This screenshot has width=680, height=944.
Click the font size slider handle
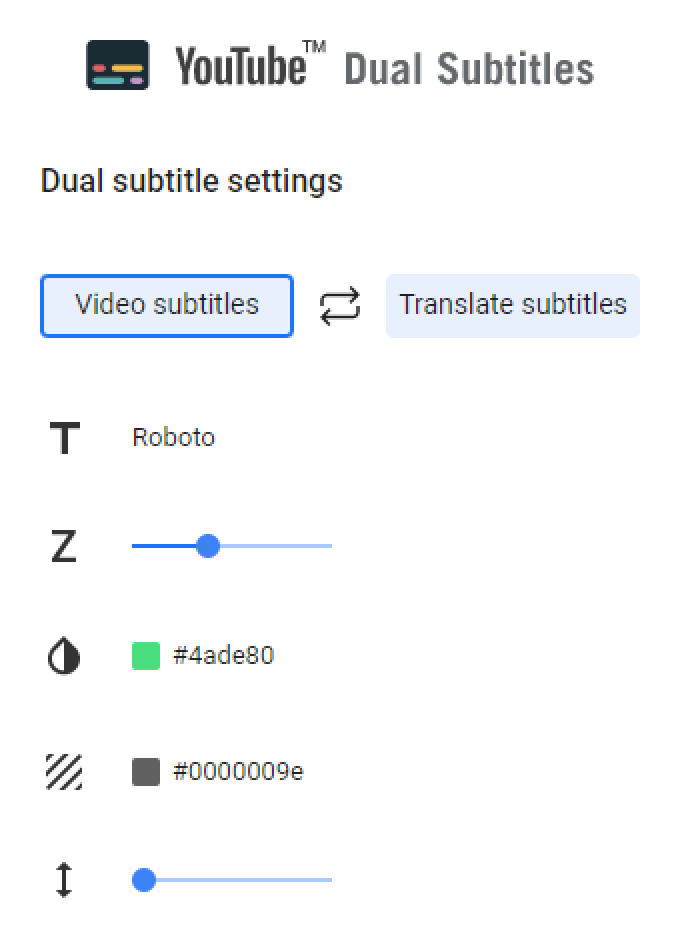click(207, 546)
